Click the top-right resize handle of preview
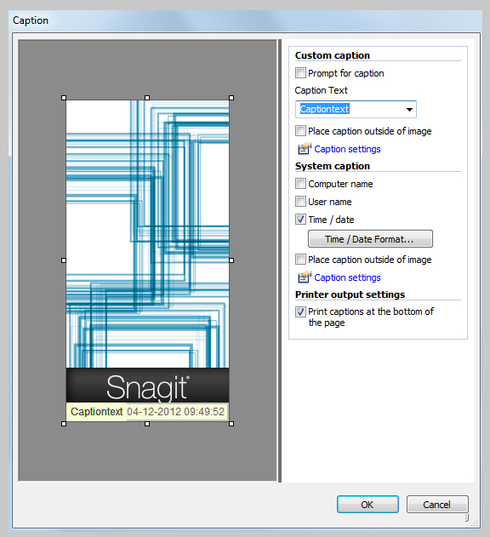Viewport: 490px width, 537px height. 231,98
